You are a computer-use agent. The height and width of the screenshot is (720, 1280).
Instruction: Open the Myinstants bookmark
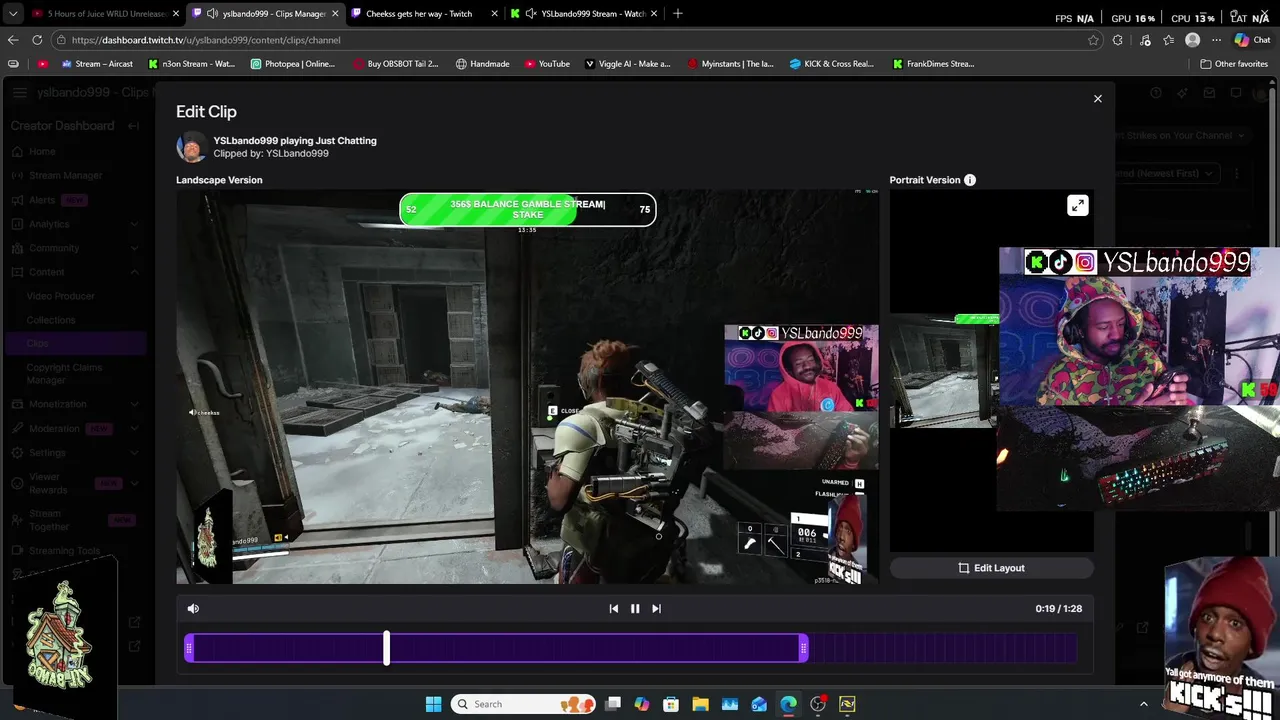point(731,64)
